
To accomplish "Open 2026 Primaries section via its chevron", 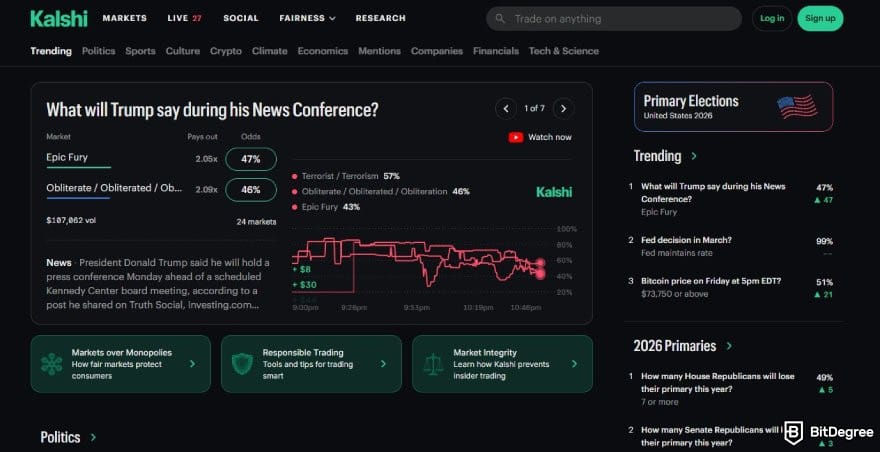I will [x=728, y=346].
